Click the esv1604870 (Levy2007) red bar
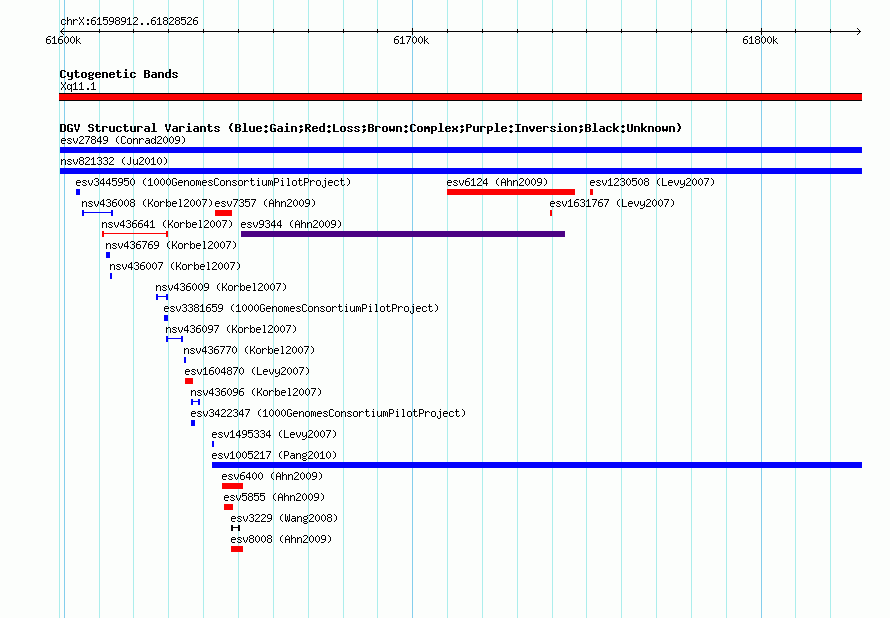The height and width of the screenshot is (618, 890). 189,381
